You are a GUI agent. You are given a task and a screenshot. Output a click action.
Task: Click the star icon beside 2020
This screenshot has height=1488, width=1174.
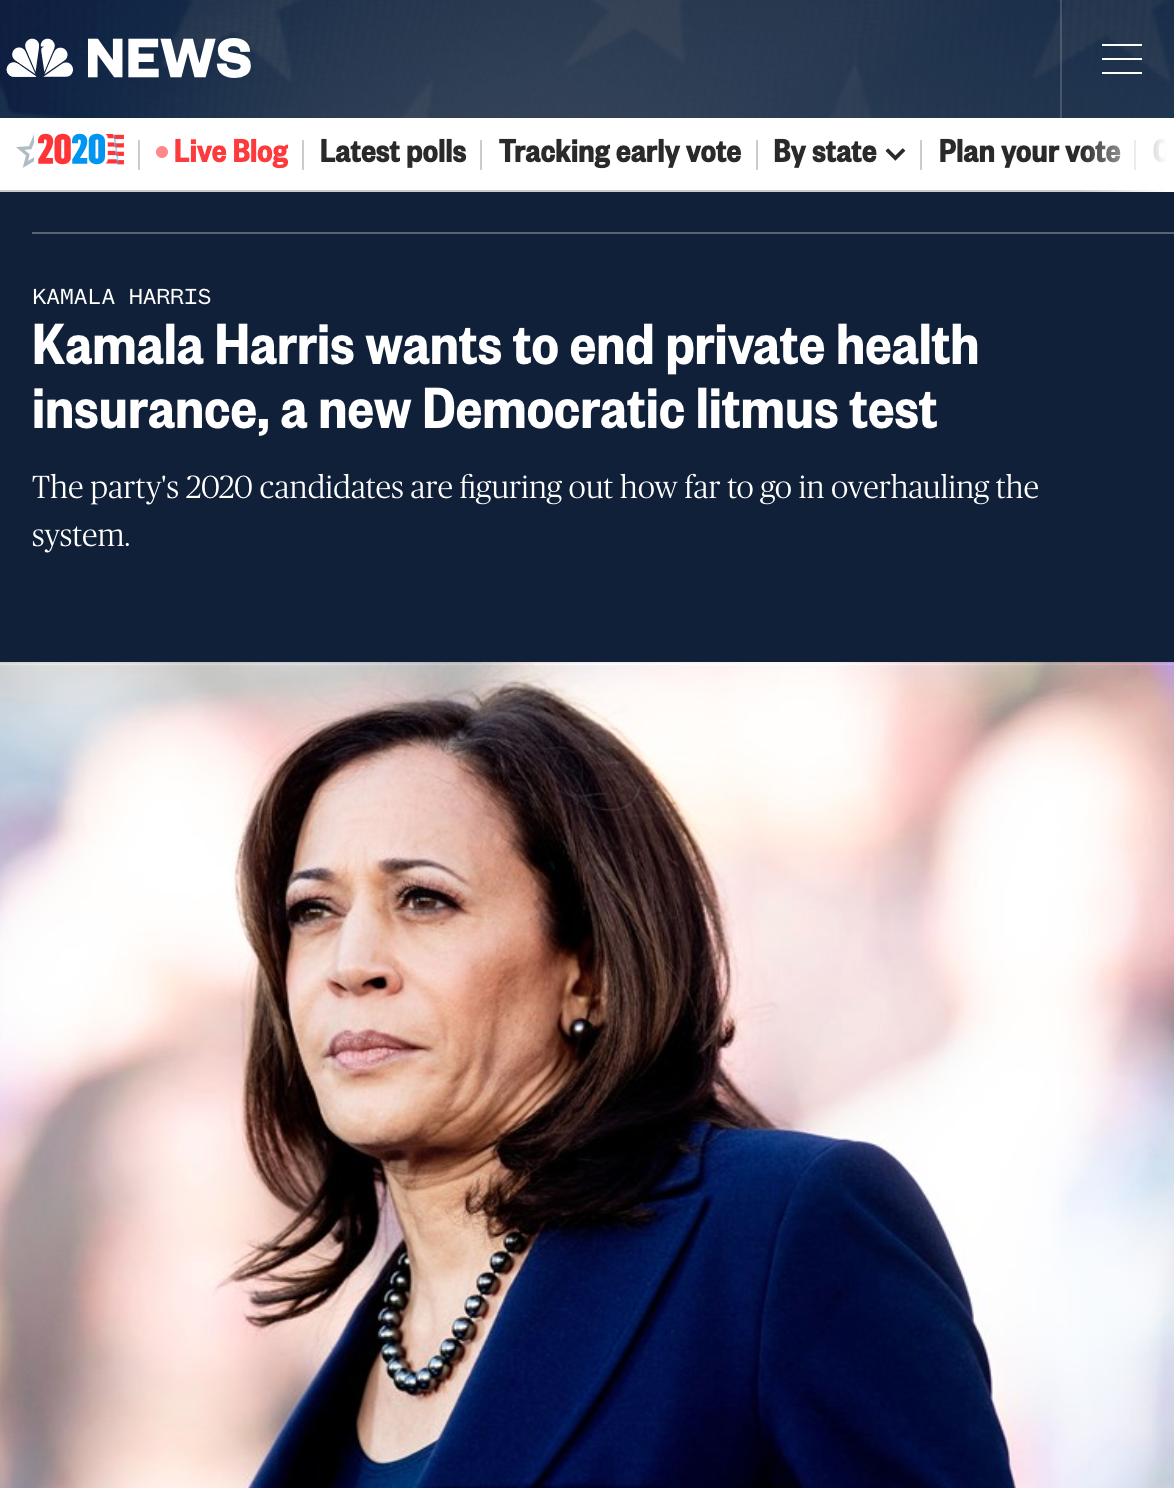[26, 151]
